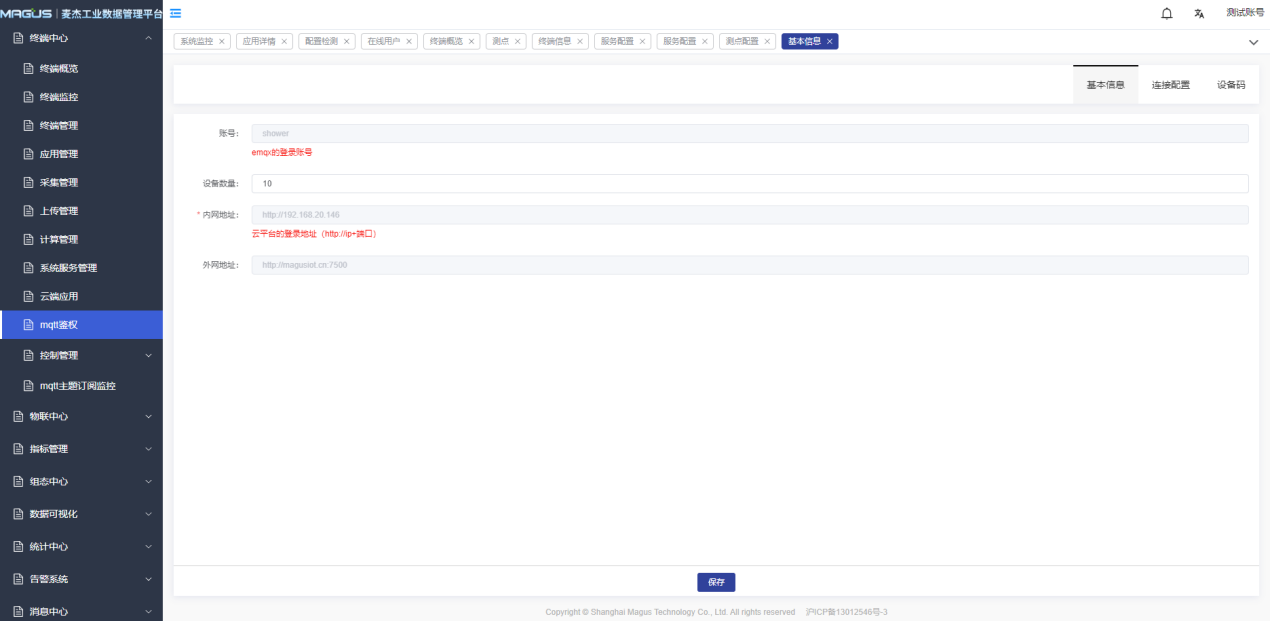Click the 设备数量 input field
This screenshot has height=621, width=1270.
tap(749, 184)
